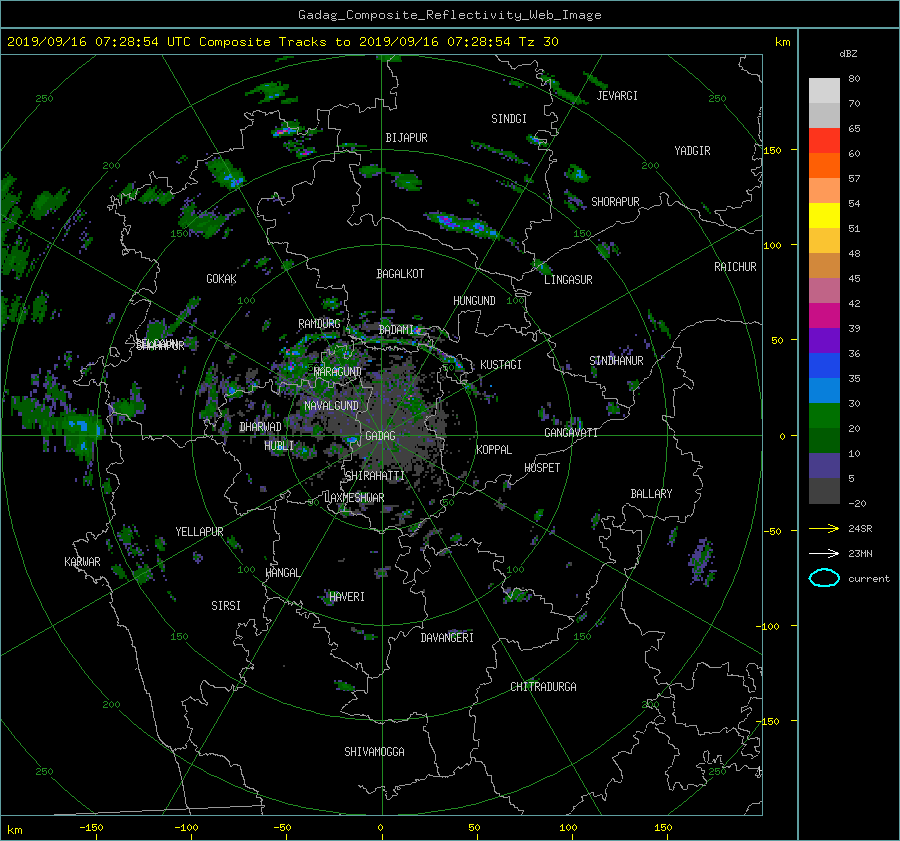Viewport: 900px width, 841px height.
Task: Select the red 65 dBZ color swatch
Action: pos(824,140)
